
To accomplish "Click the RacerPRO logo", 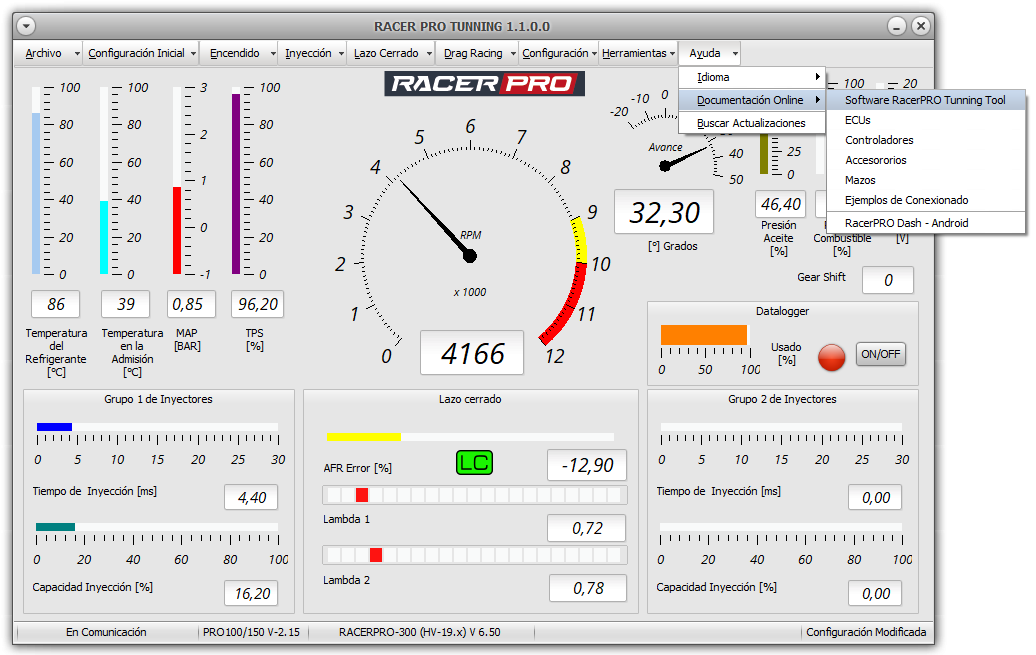I will [x=484, y=84].
